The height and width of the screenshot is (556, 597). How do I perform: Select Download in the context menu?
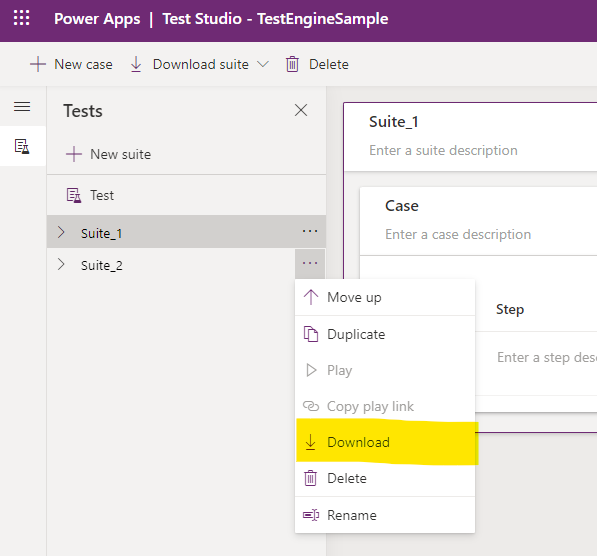click(385, 442)
